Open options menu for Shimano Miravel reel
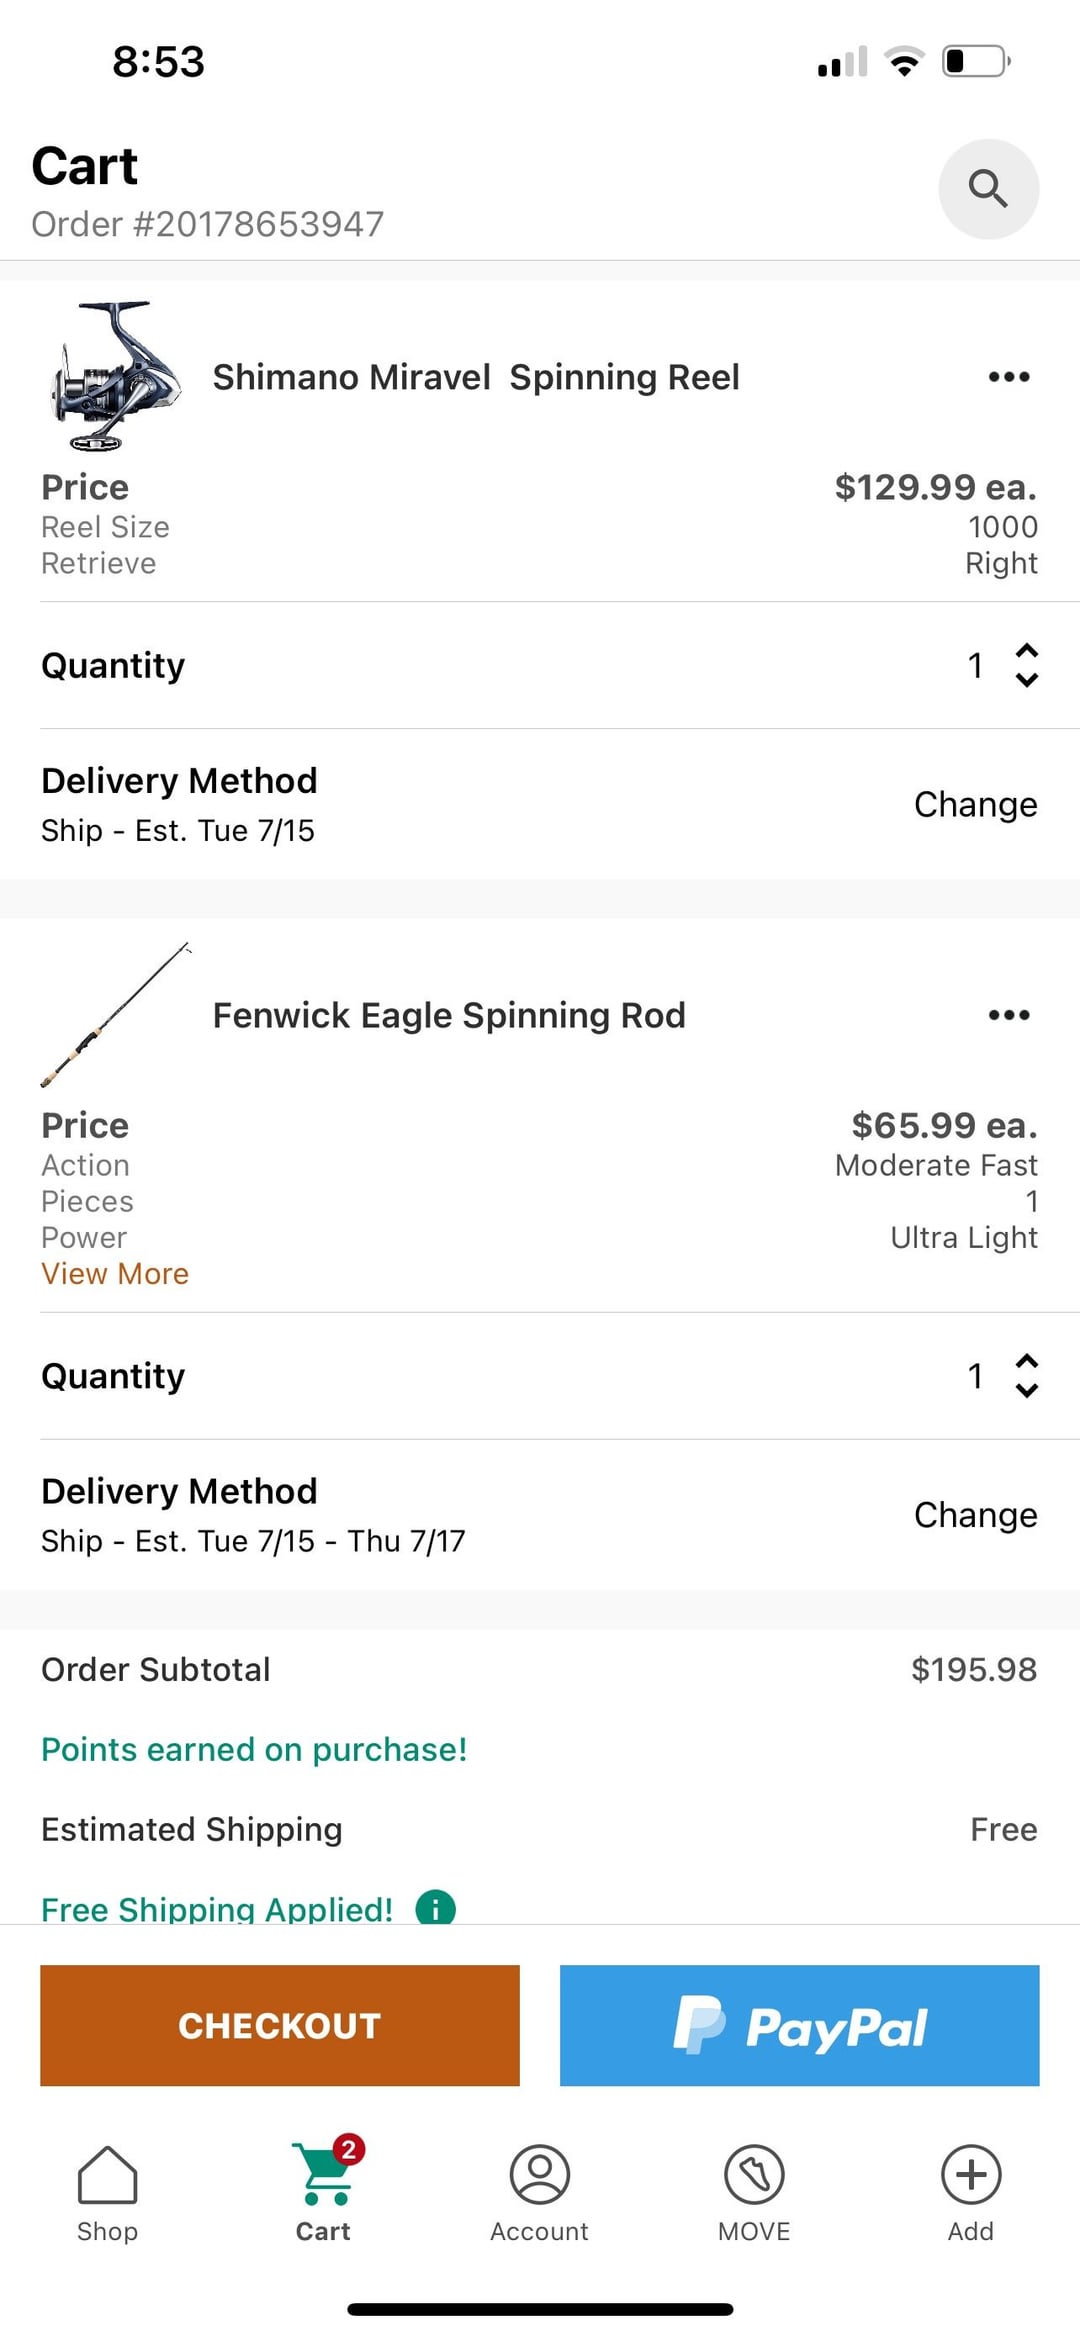This screenshot has width=1080, height=2336. point(1008,377)
